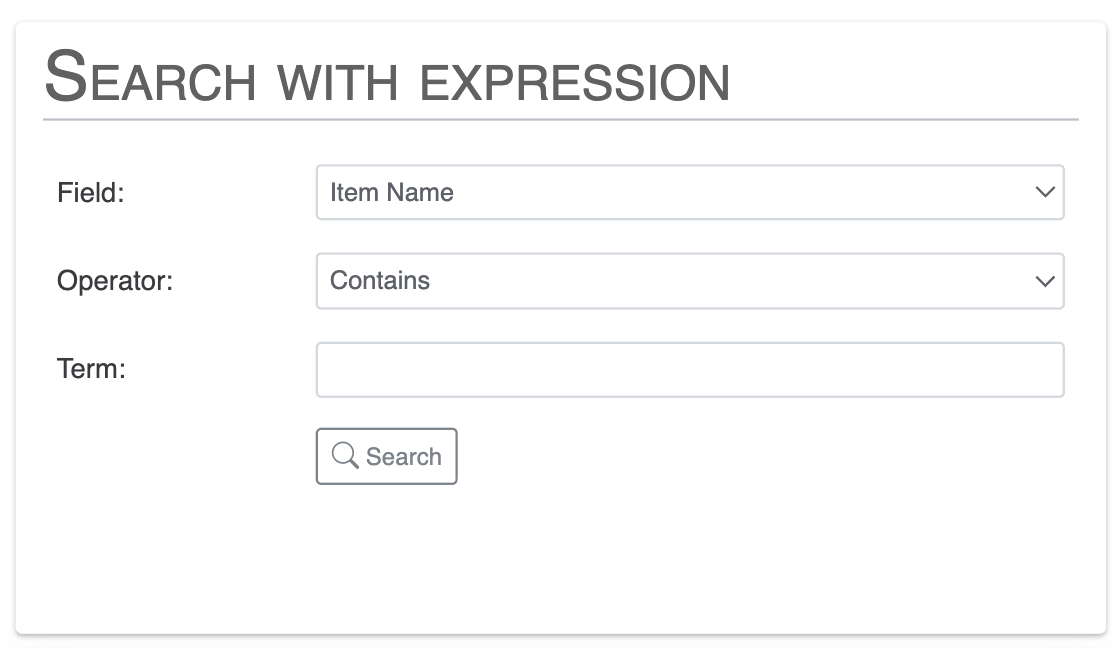
Task: Submit the search form
Action: click(387, 456)
